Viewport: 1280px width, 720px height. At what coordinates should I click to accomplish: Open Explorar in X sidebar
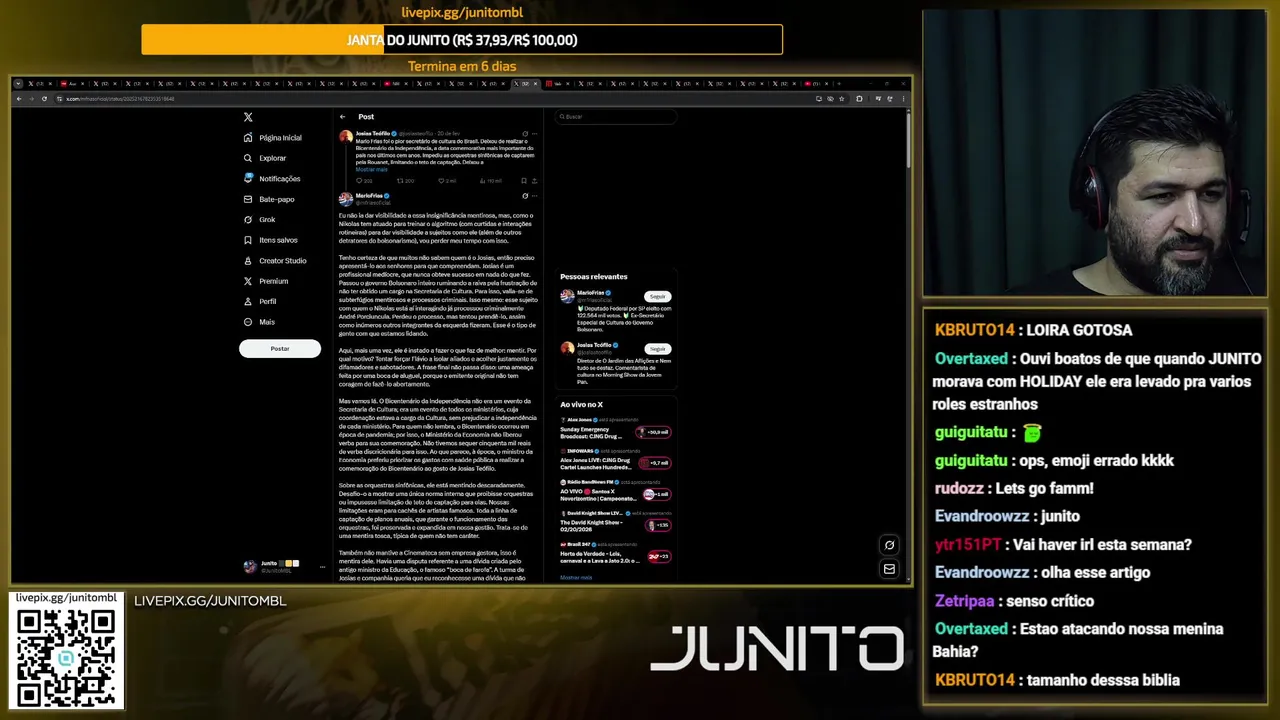[265, 158]
